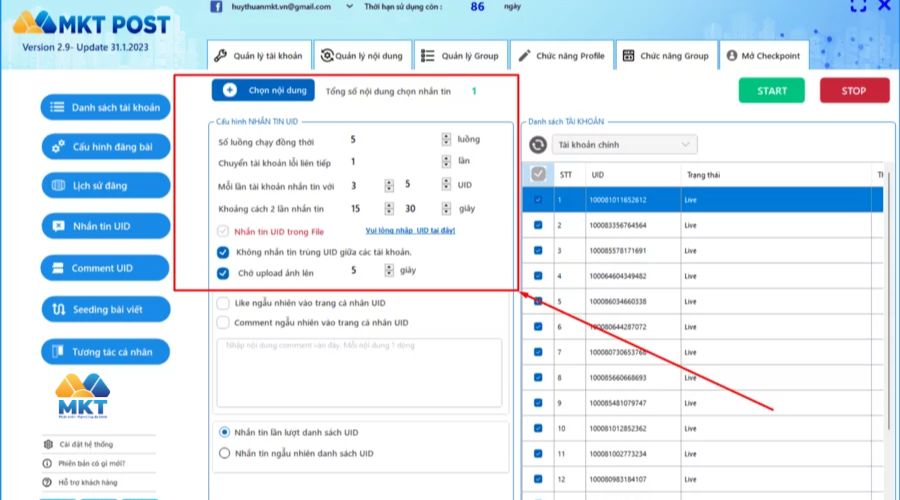900x500 pixels.
Task: Open the Tài khoản chính dropdown
Action: click(624, 145)
